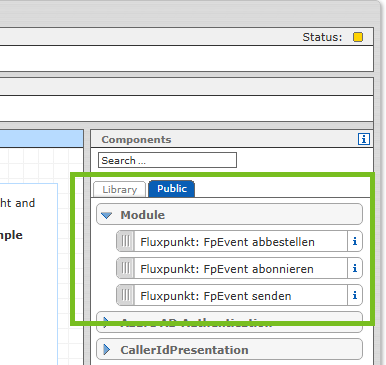Select Fluxpunkt: FpEvent senden component
386x365 pixels.
(x=239, y=295)
